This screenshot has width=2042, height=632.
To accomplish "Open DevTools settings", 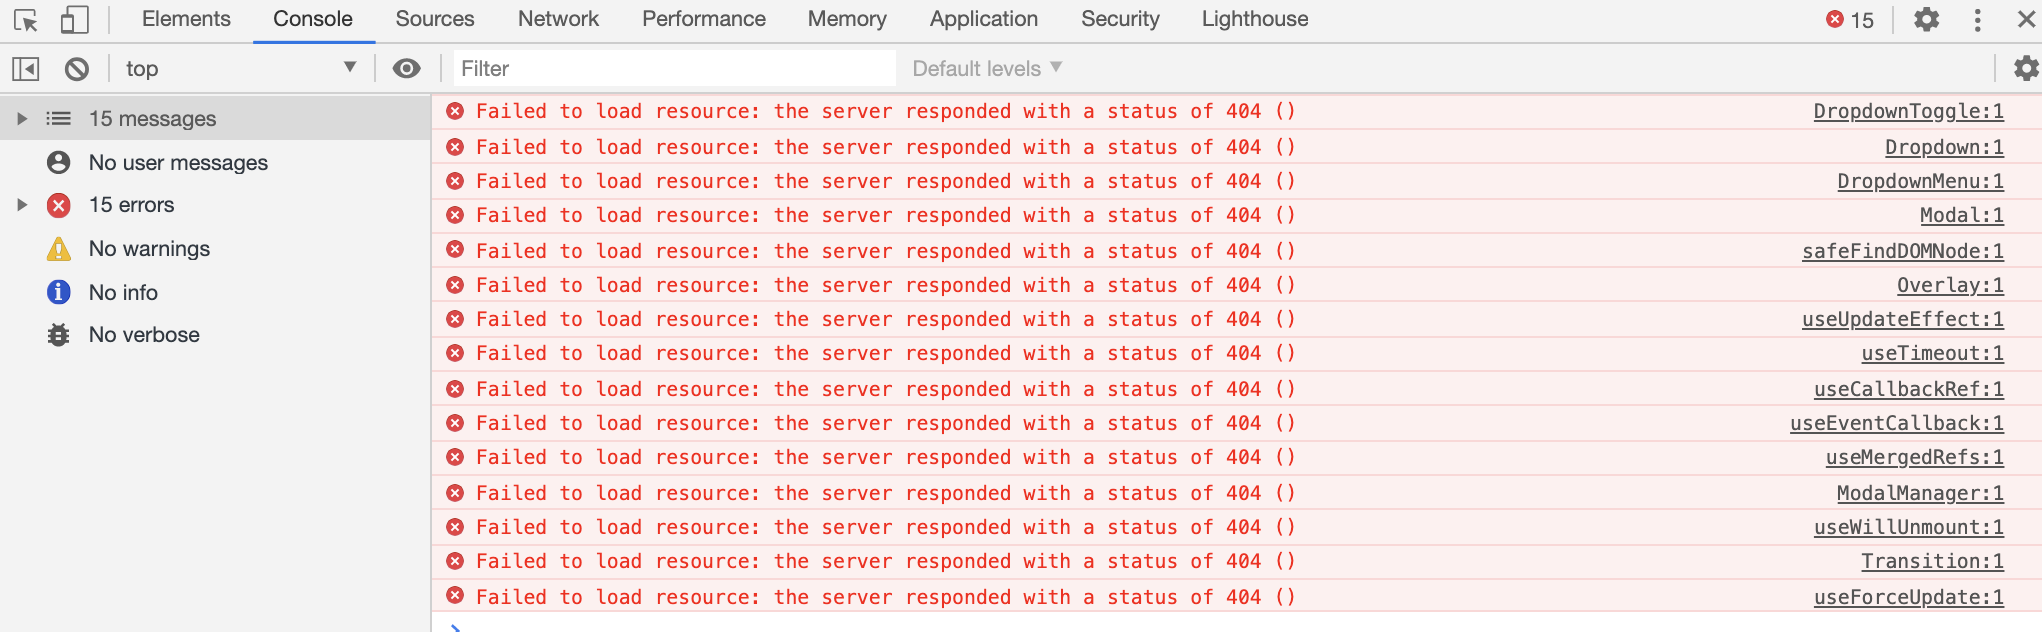I will (1925, 18).
